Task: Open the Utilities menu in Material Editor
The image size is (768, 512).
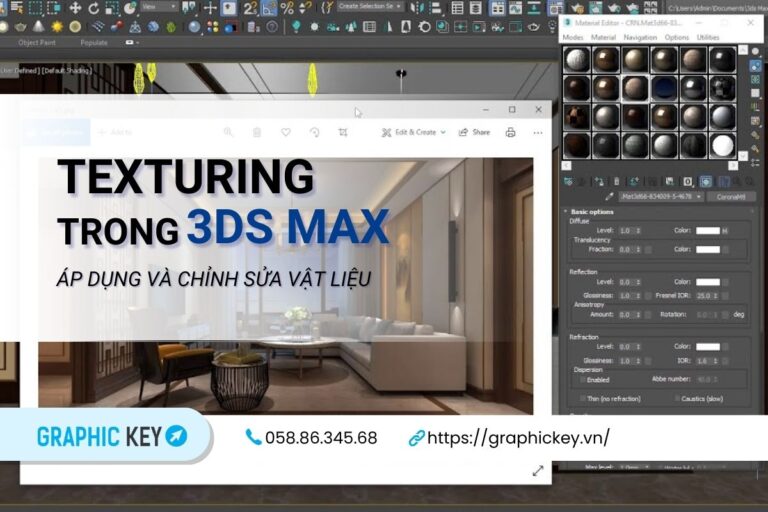Action: pos(708,37)
